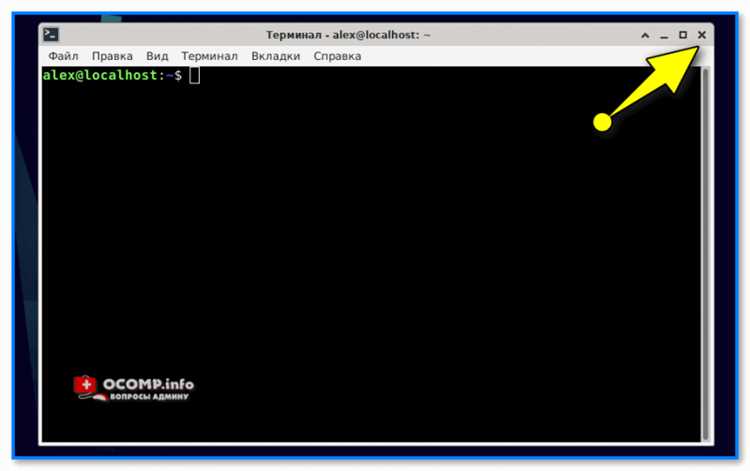Open the Вкладки menu
Screen dimensions: 750x471
276,56
